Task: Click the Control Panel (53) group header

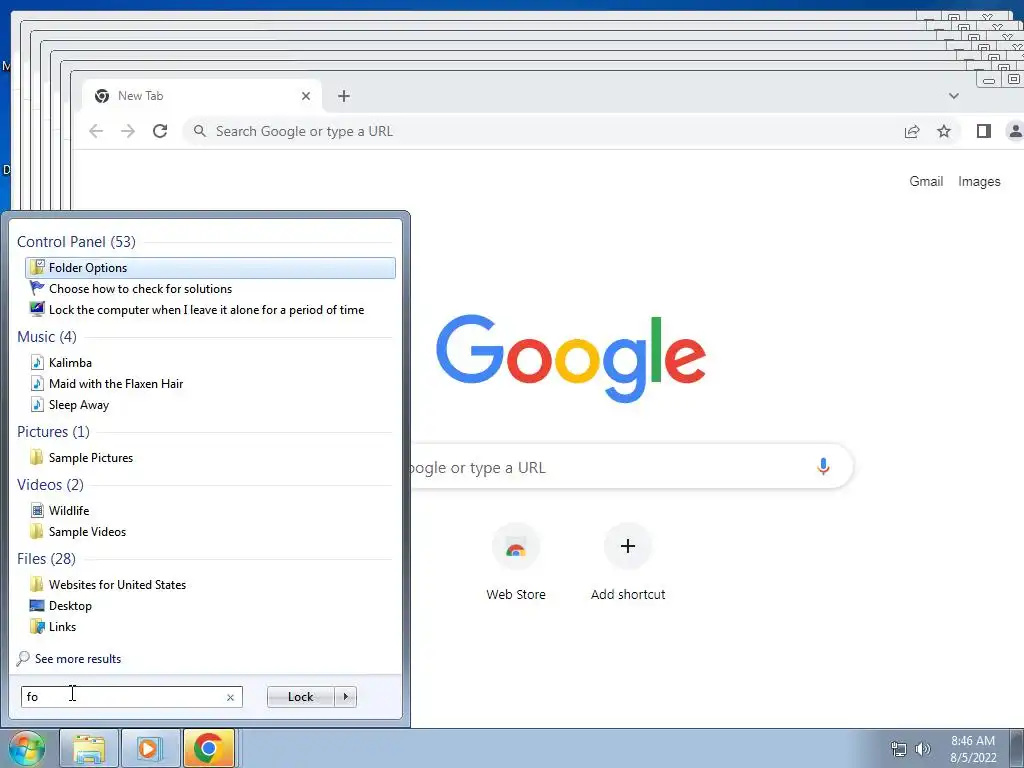Action: 76,242
